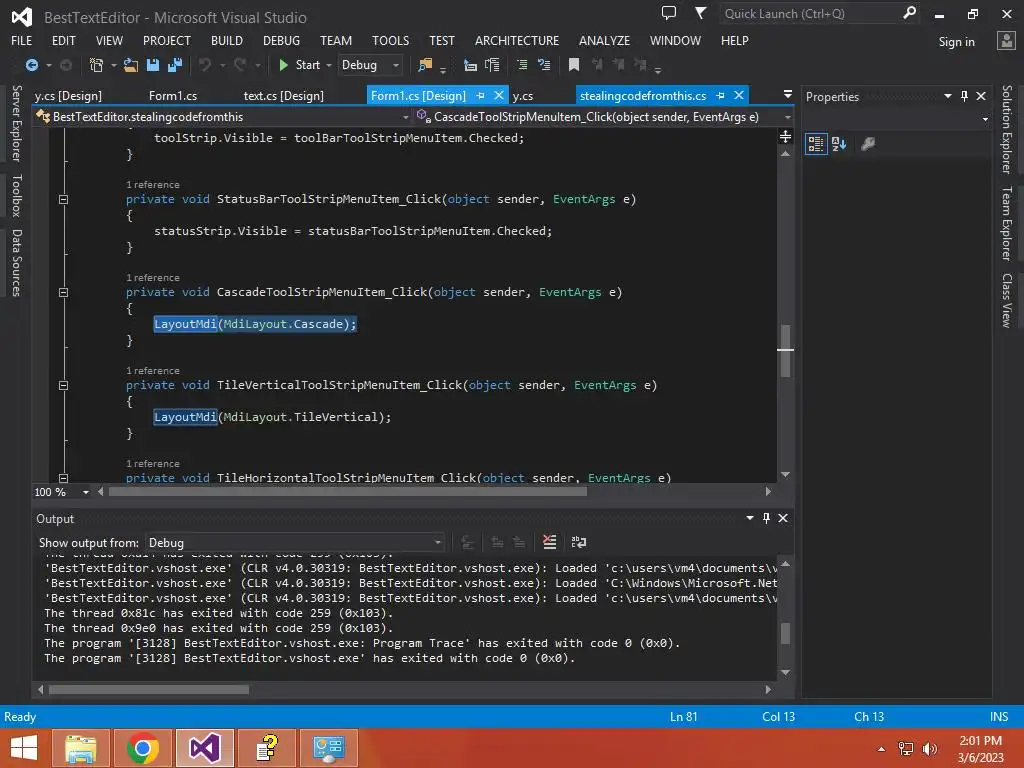Open the Solution Explorer side tab
Viewport: 1024px width, 768px height.
point(1007,129)
